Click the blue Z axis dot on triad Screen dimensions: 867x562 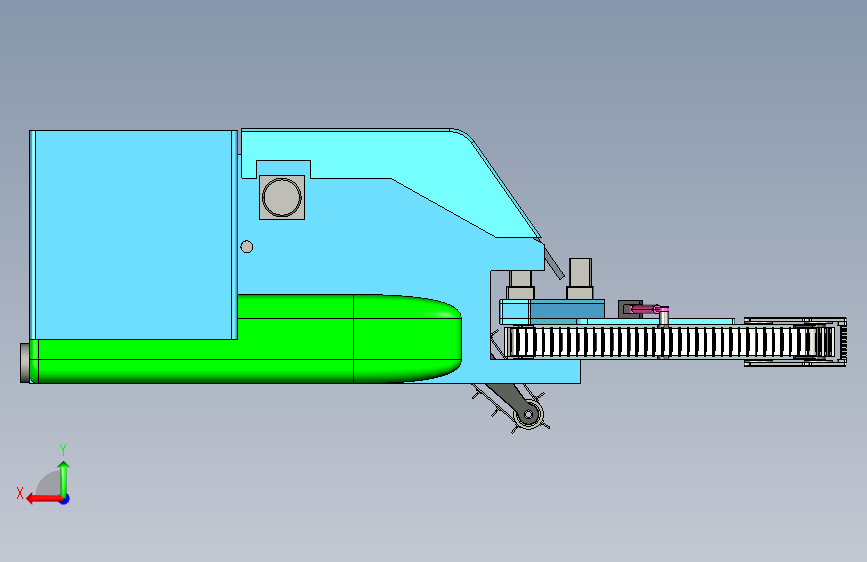point(65,499)
